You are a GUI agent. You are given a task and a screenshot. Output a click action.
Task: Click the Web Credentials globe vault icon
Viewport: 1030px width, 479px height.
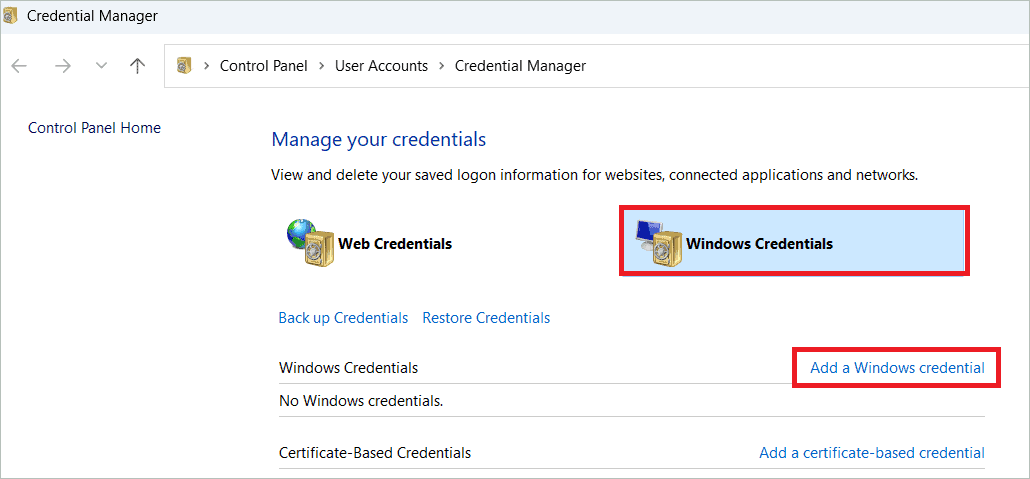tap(310, 243)
